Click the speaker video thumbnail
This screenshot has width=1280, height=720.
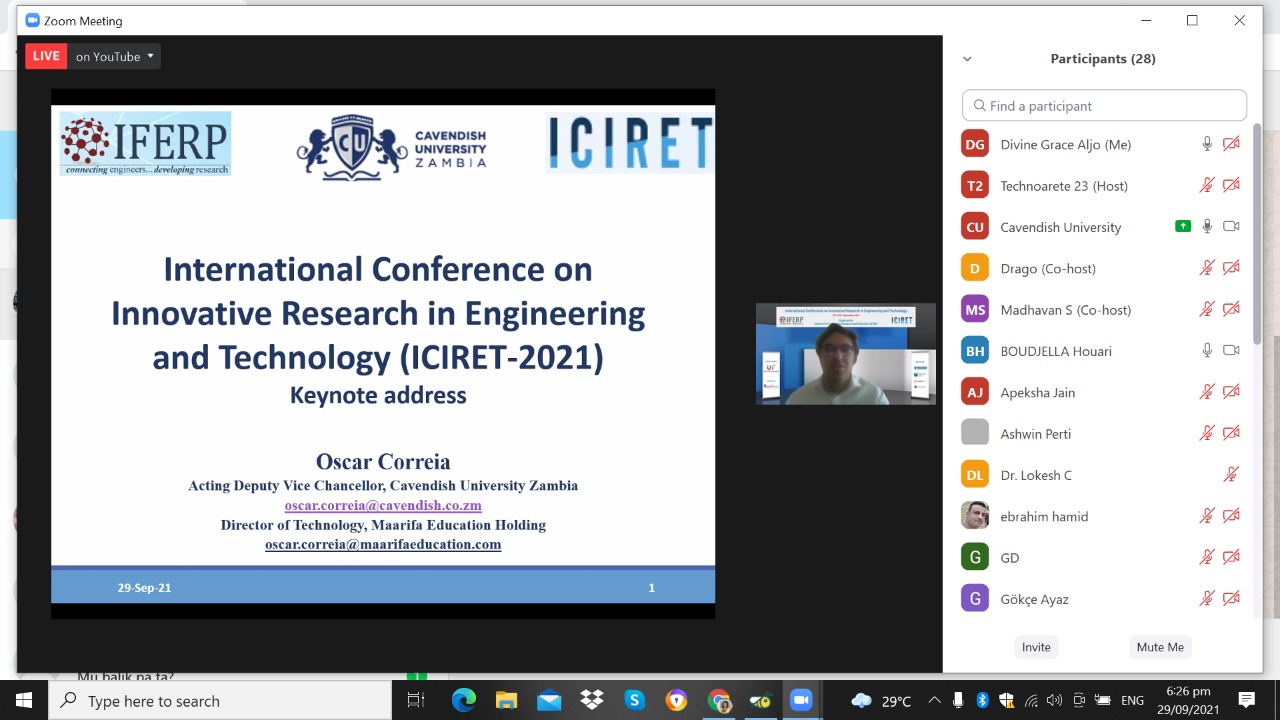pos(846,354)
